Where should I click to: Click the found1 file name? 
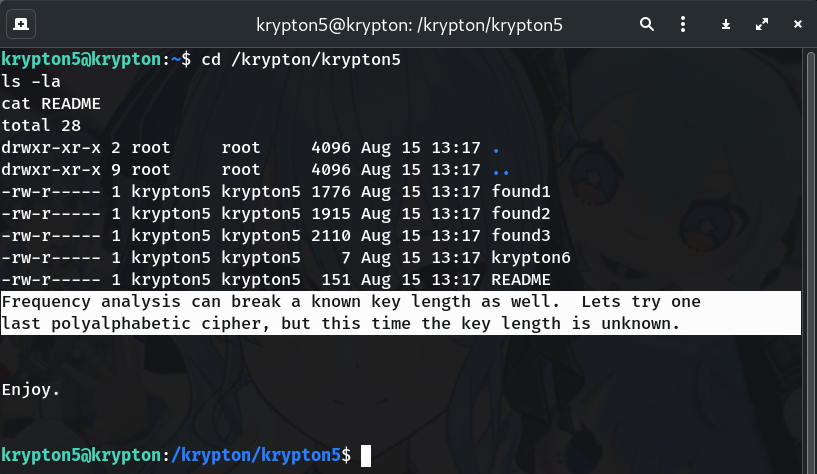click(521, 192)
